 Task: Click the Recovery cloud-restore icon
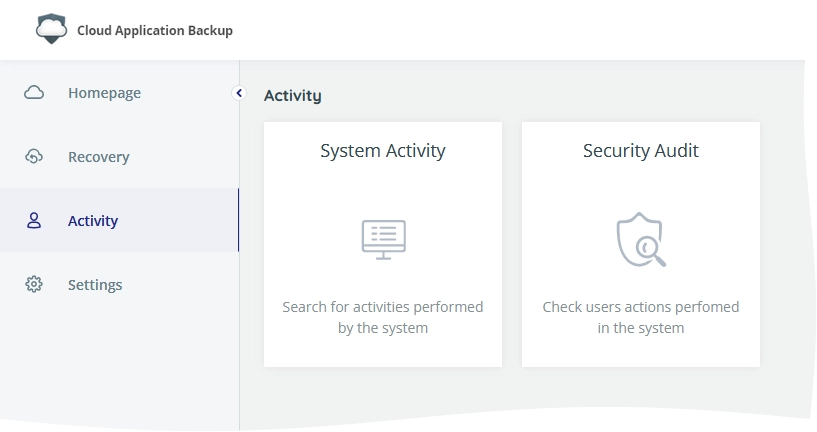(x=34, y=156)
